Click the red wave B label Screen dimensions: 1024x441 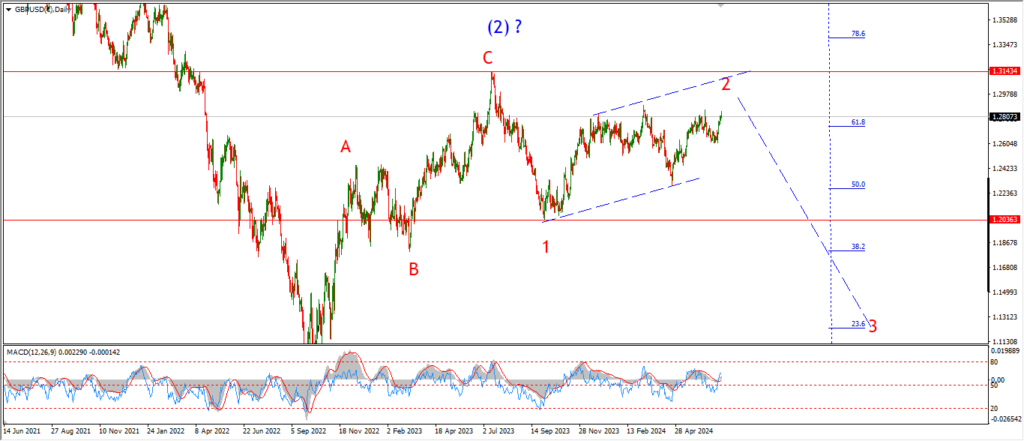pyautogui.click(x=412, y=268)
